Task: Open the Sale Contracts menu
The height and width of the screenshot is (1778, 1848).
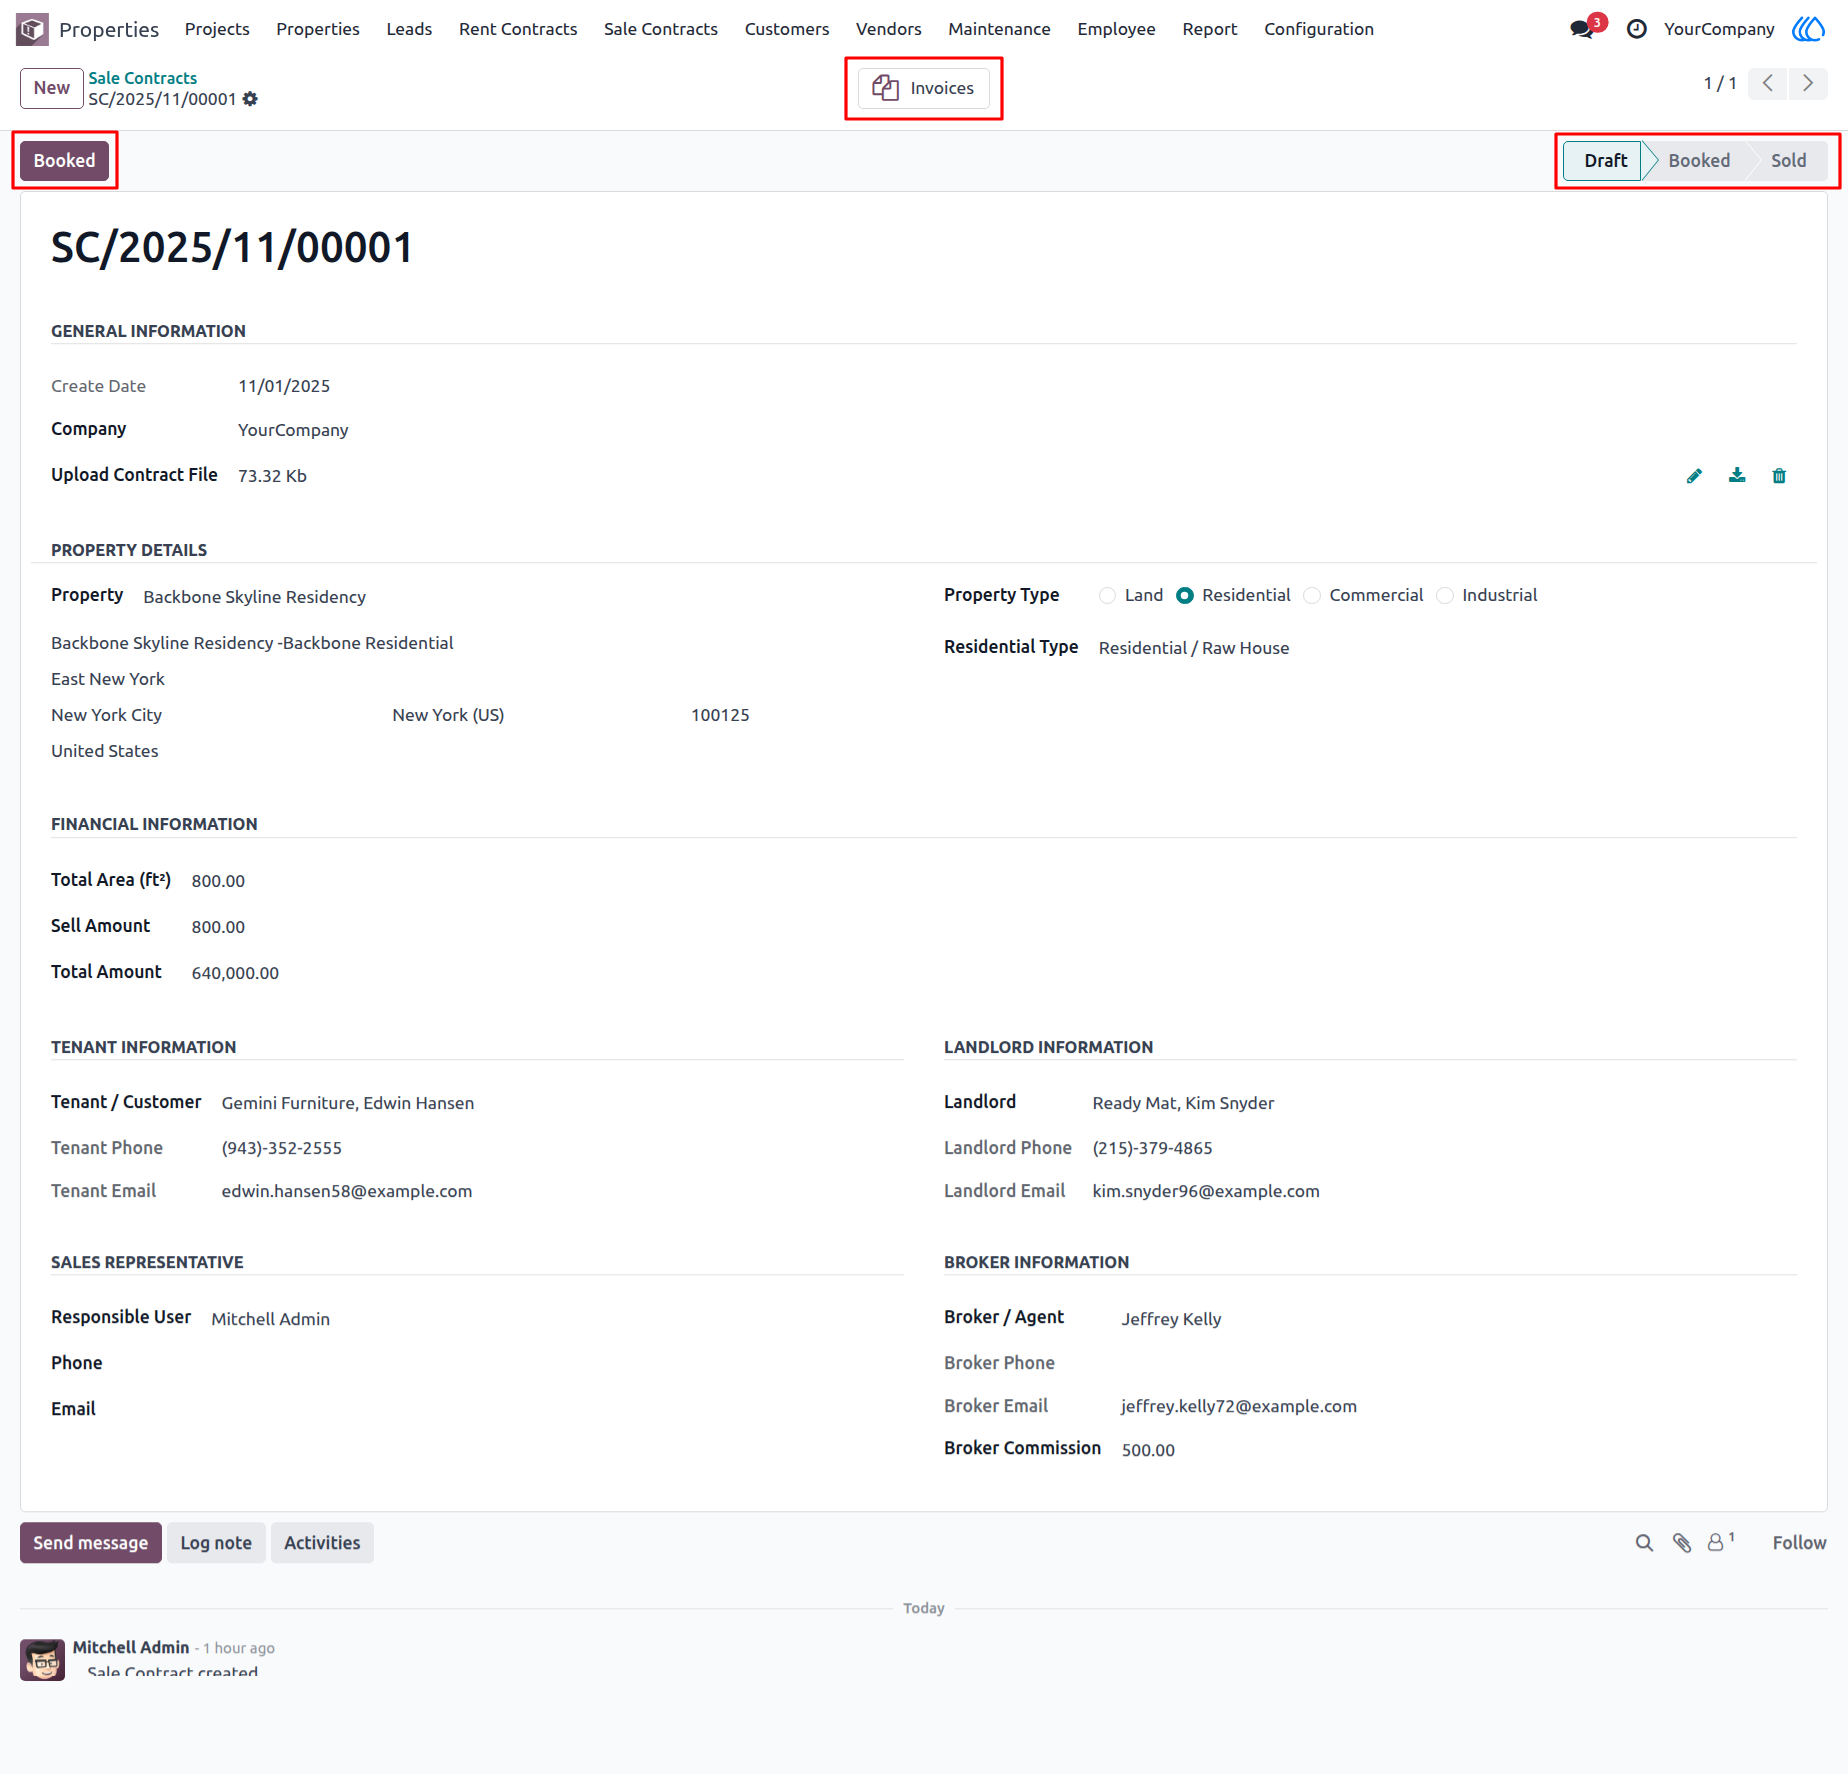Action: [660, 29]
